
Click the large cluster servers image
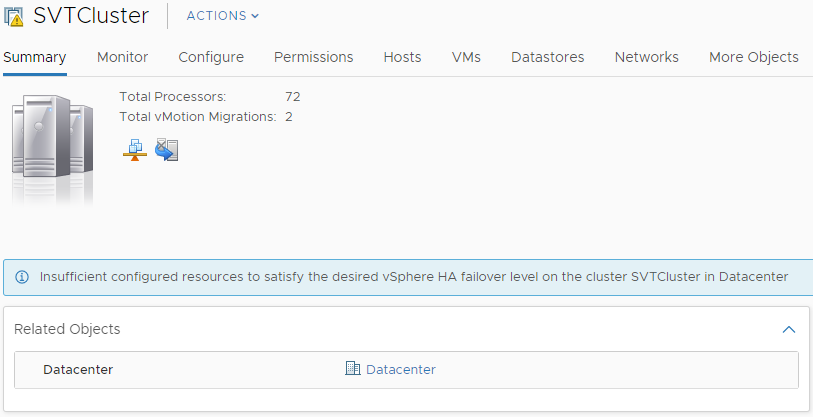click(52, 143)
